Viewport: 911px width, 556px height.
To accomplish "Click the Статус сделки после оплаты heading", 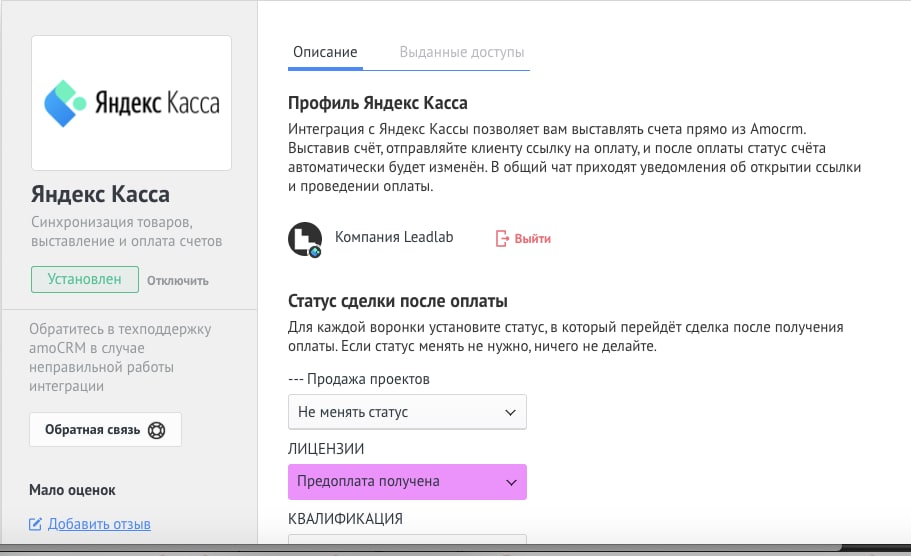I will pyautogui.click(x=398, y=301).
